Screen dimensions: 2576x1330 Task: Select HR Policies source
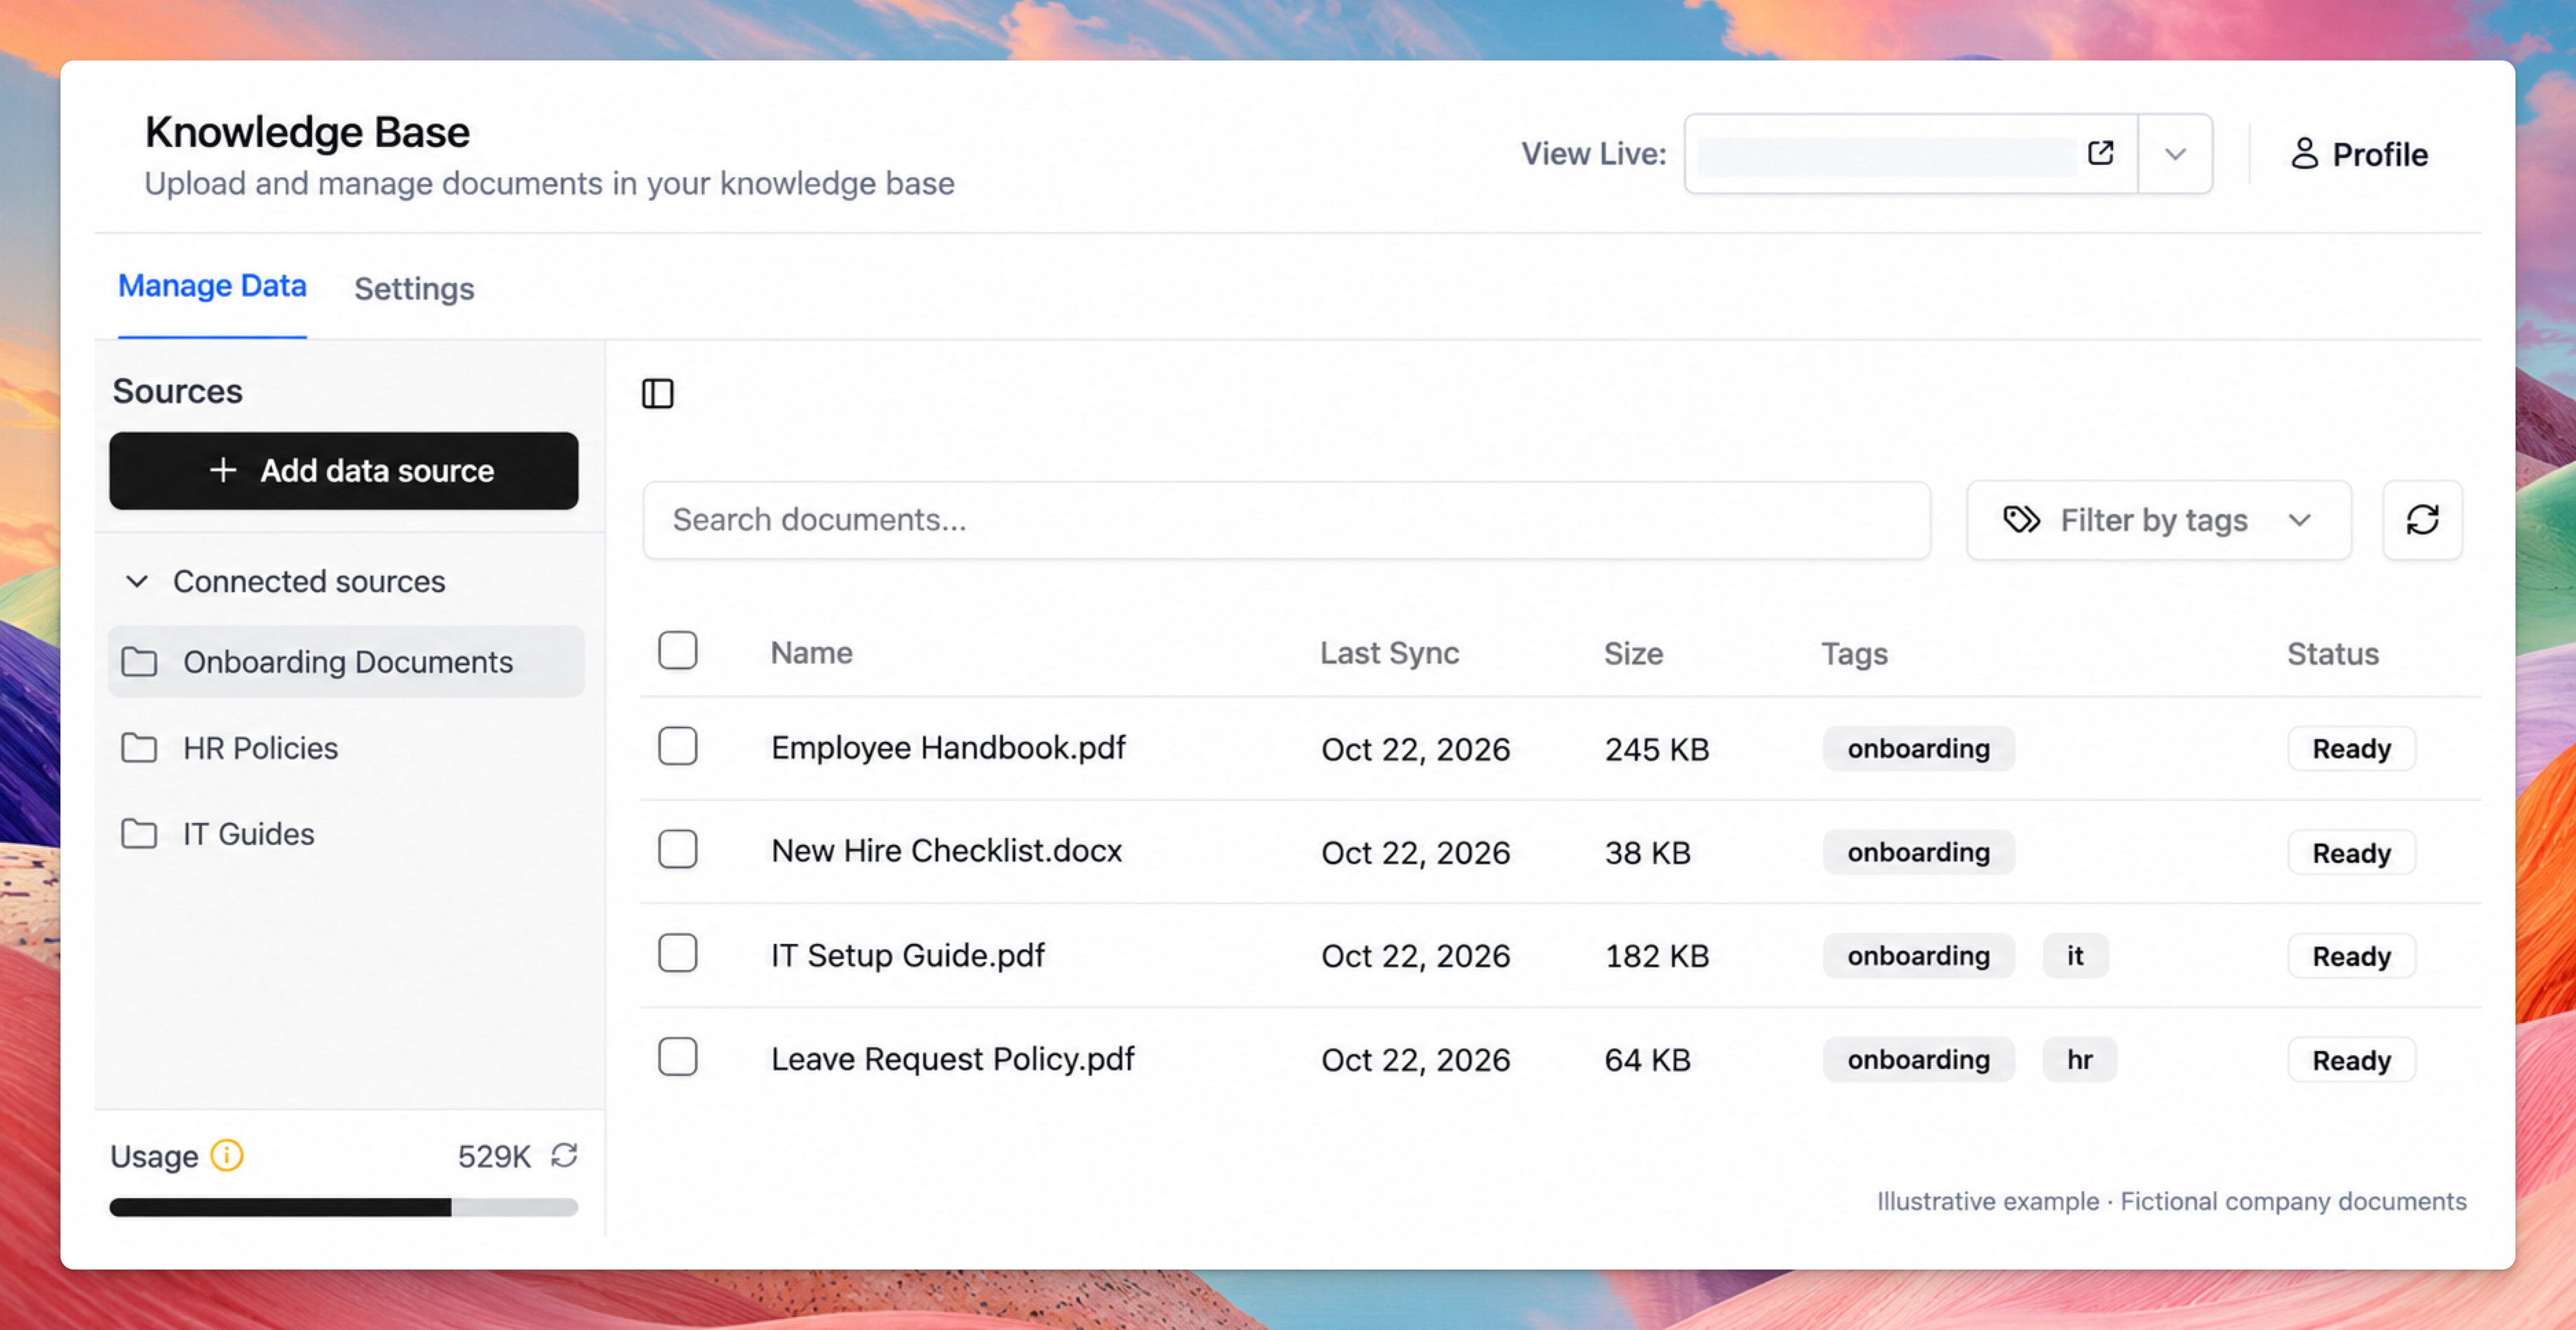click(346, 748)
